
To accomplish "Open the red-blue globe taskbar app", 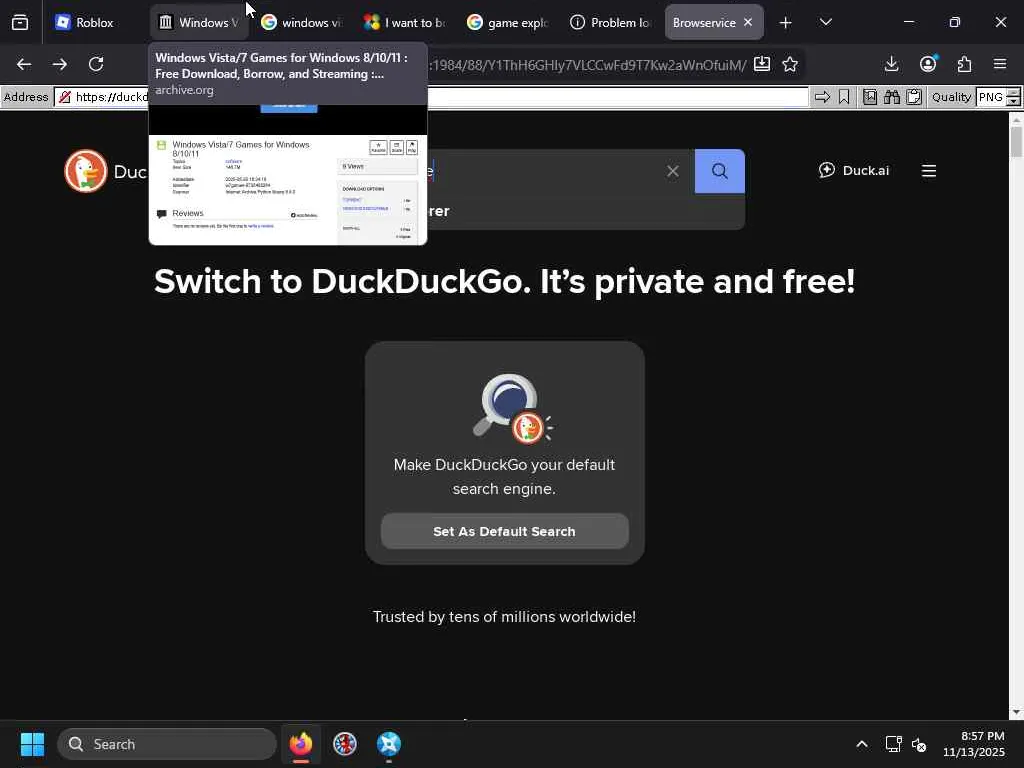I will tap(345, 744).
